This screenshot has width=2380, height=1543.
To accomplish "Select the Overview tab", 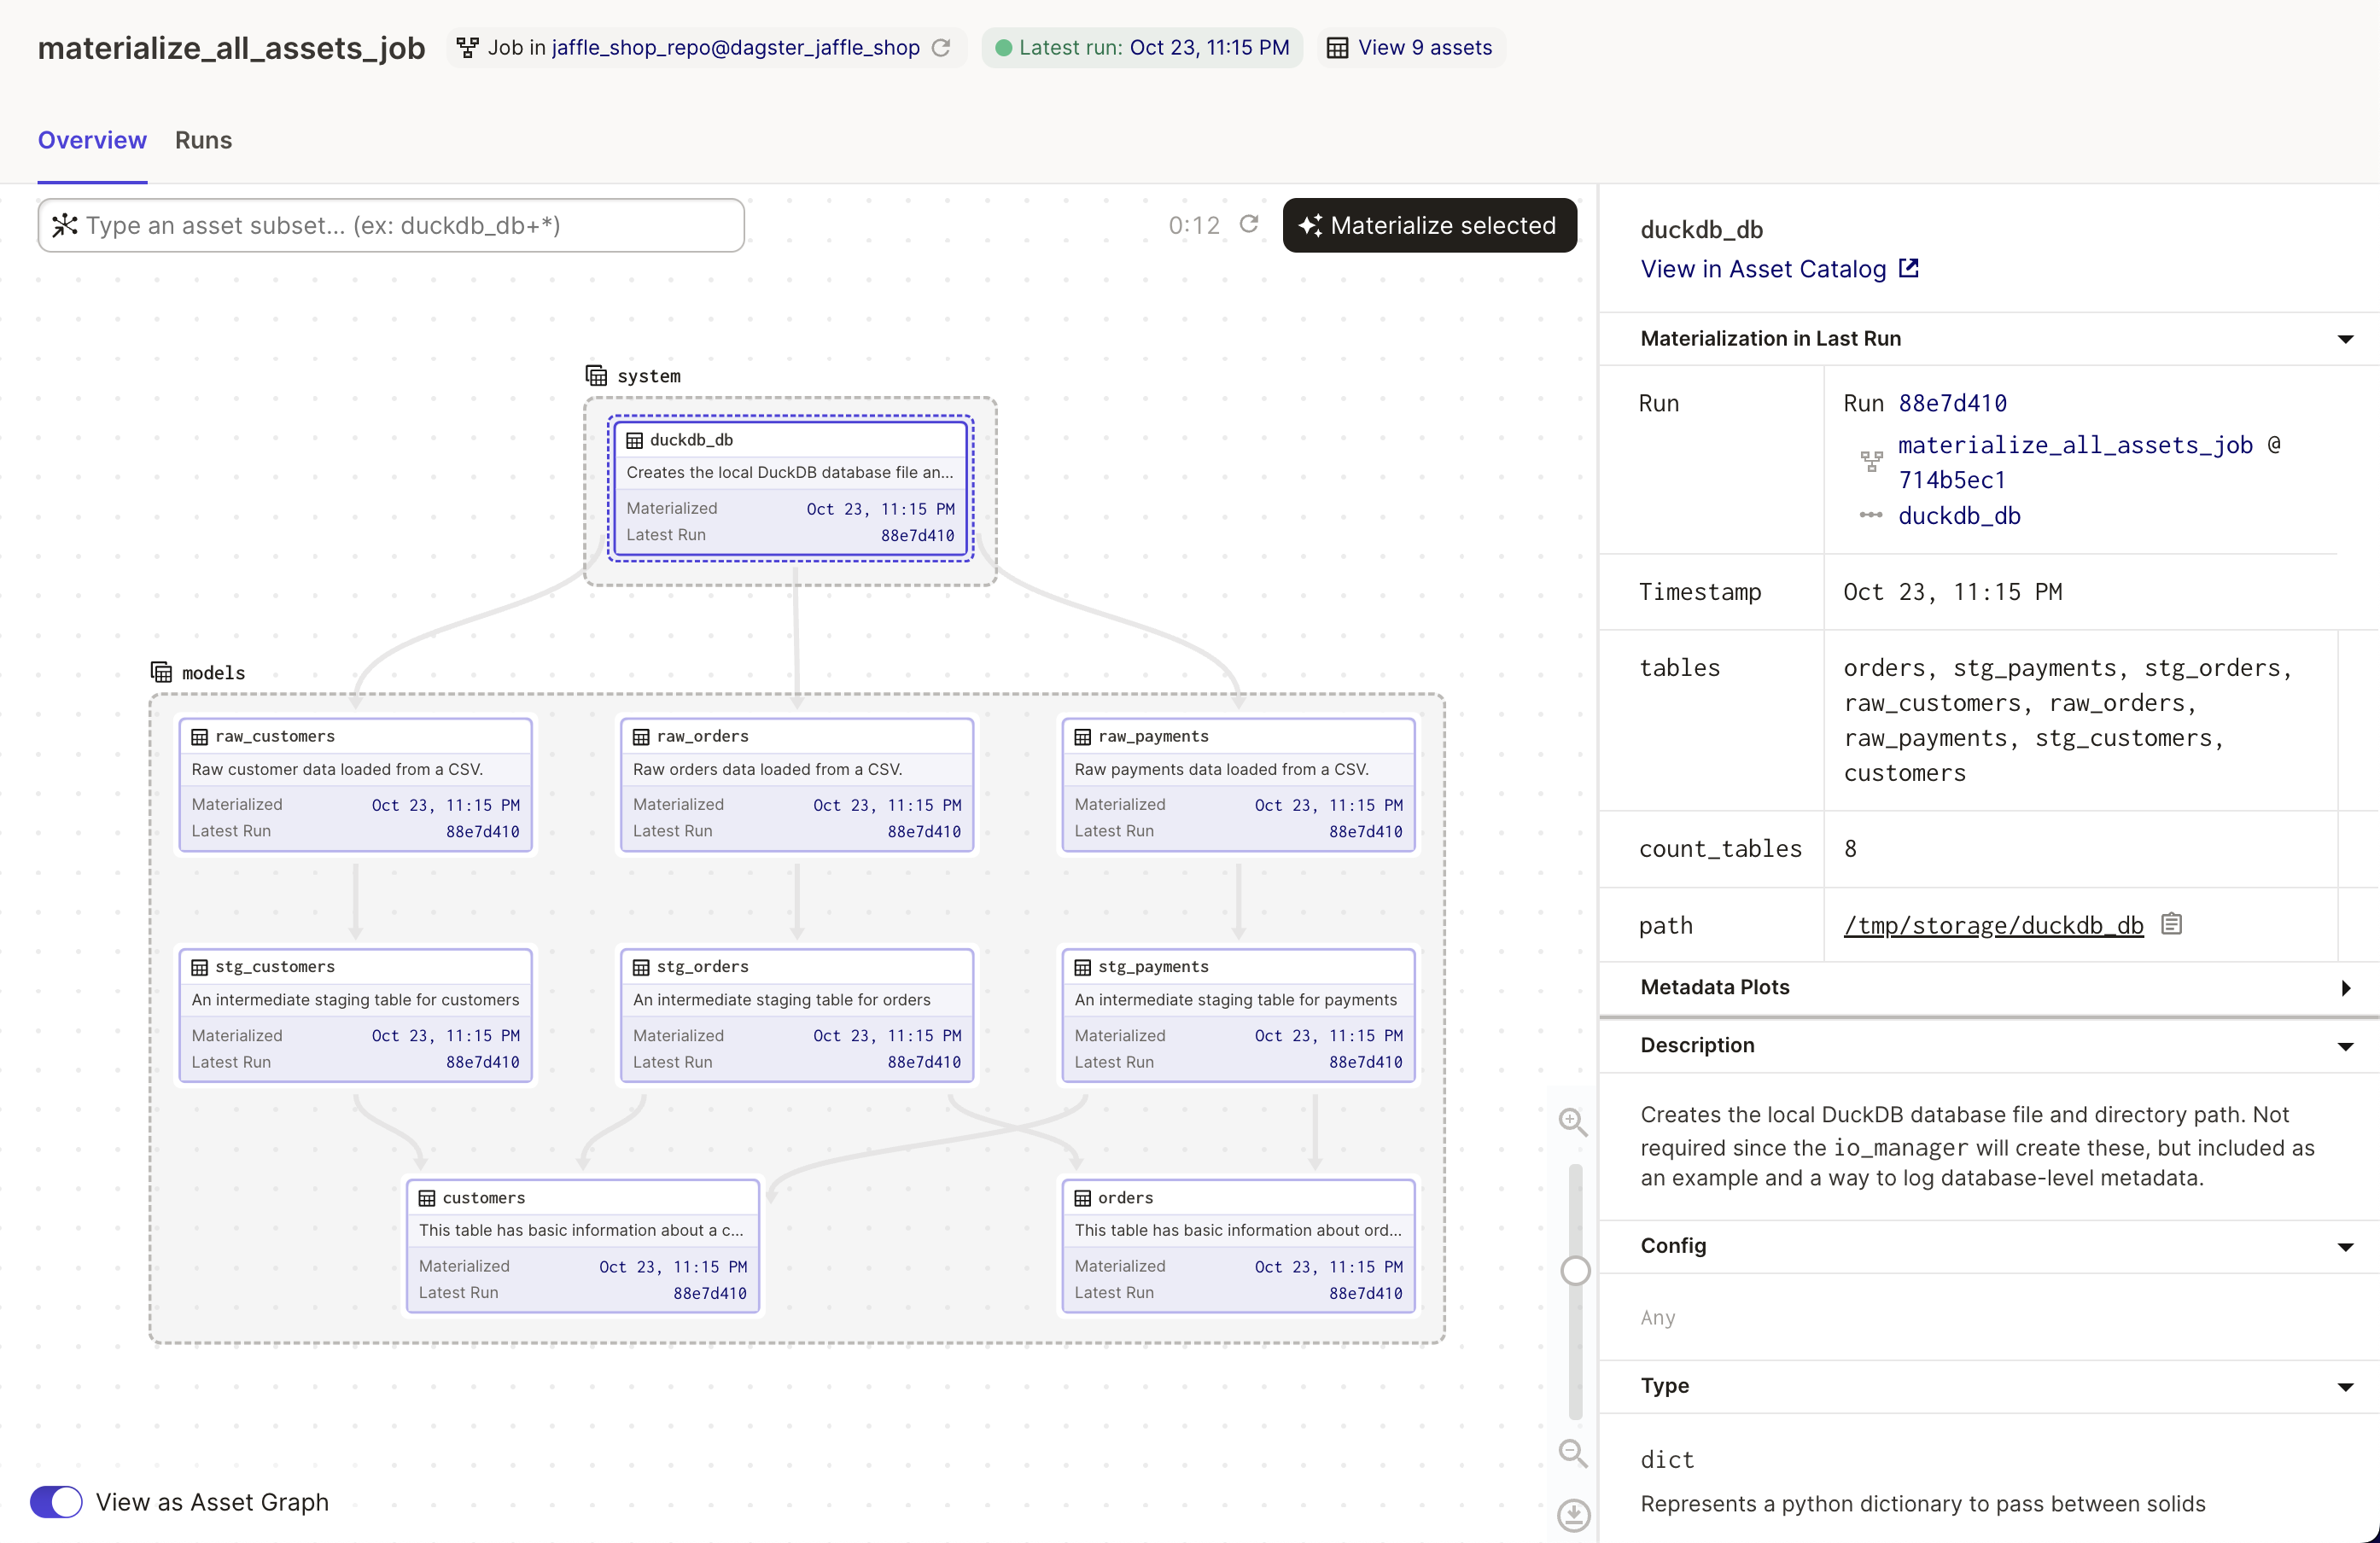I will click(92, 140).
